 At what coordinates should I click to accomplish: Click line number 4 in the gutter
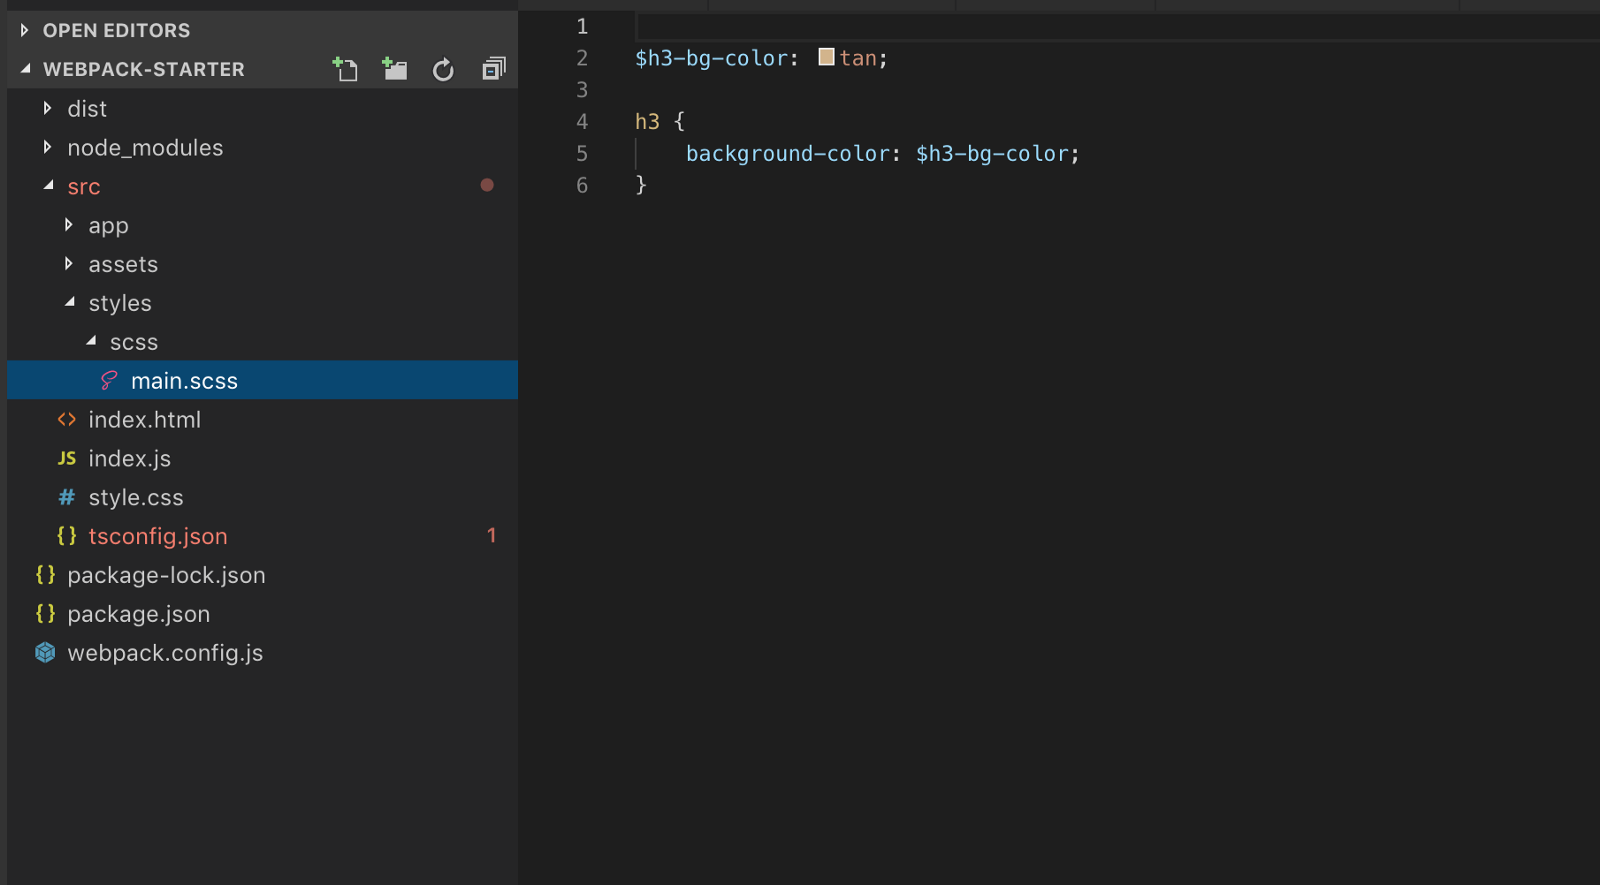(582, 122)
